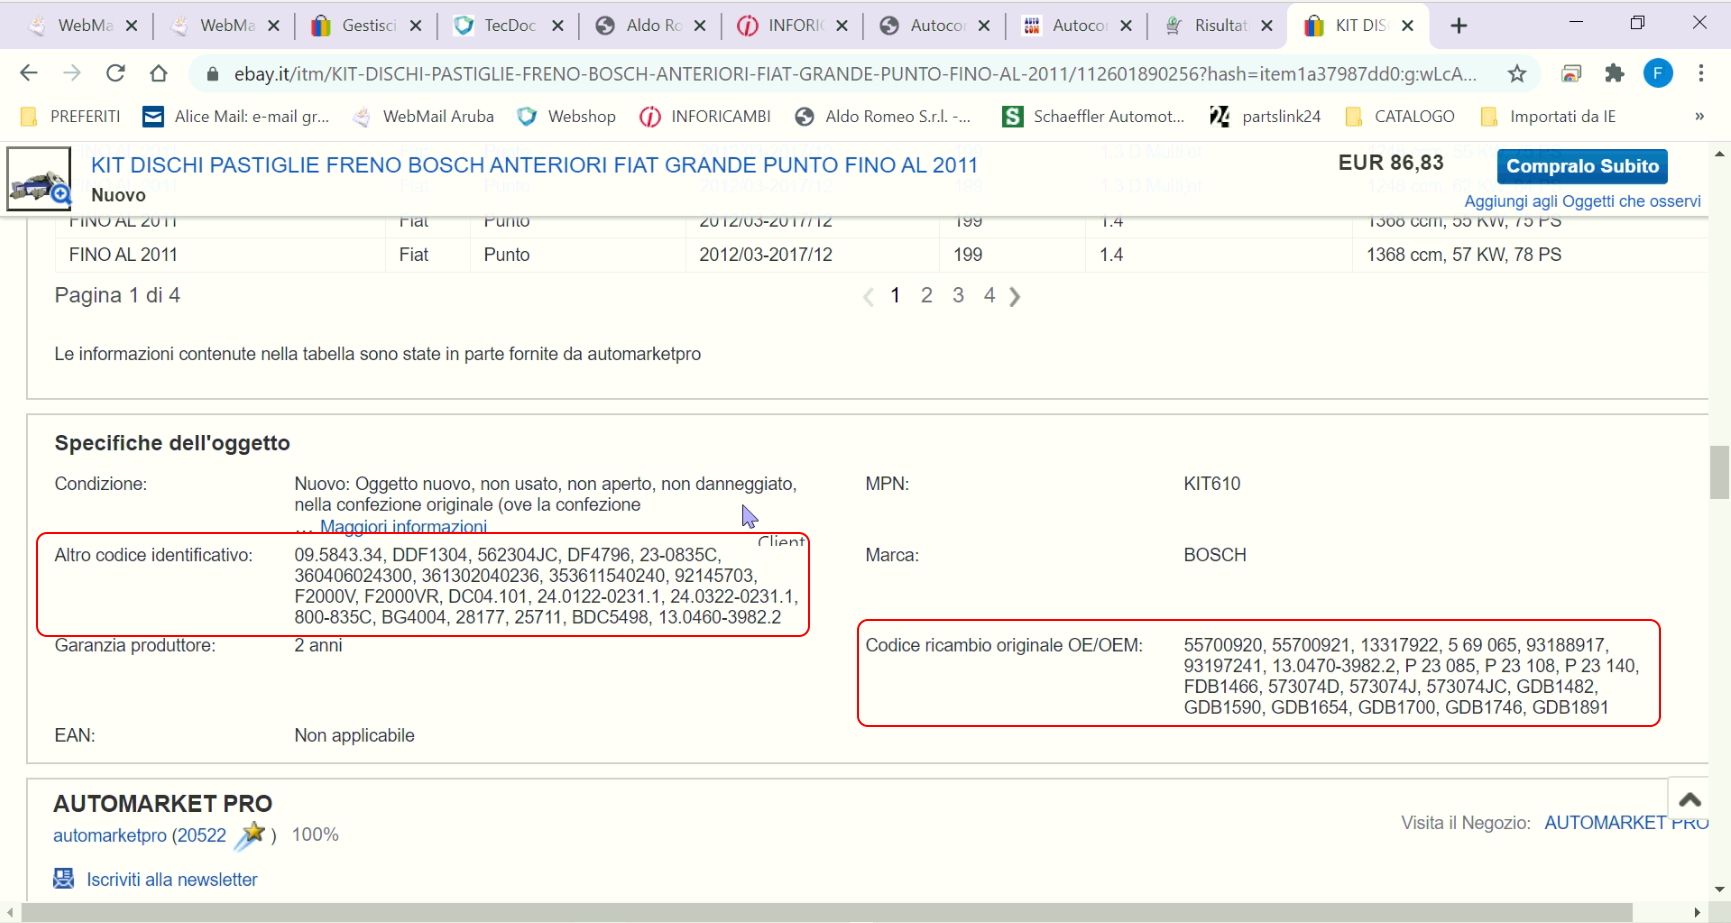Viewport: 1731px width, 923px height.
Task: Switch to the INFORIC tab
Action: pos(793,26)
